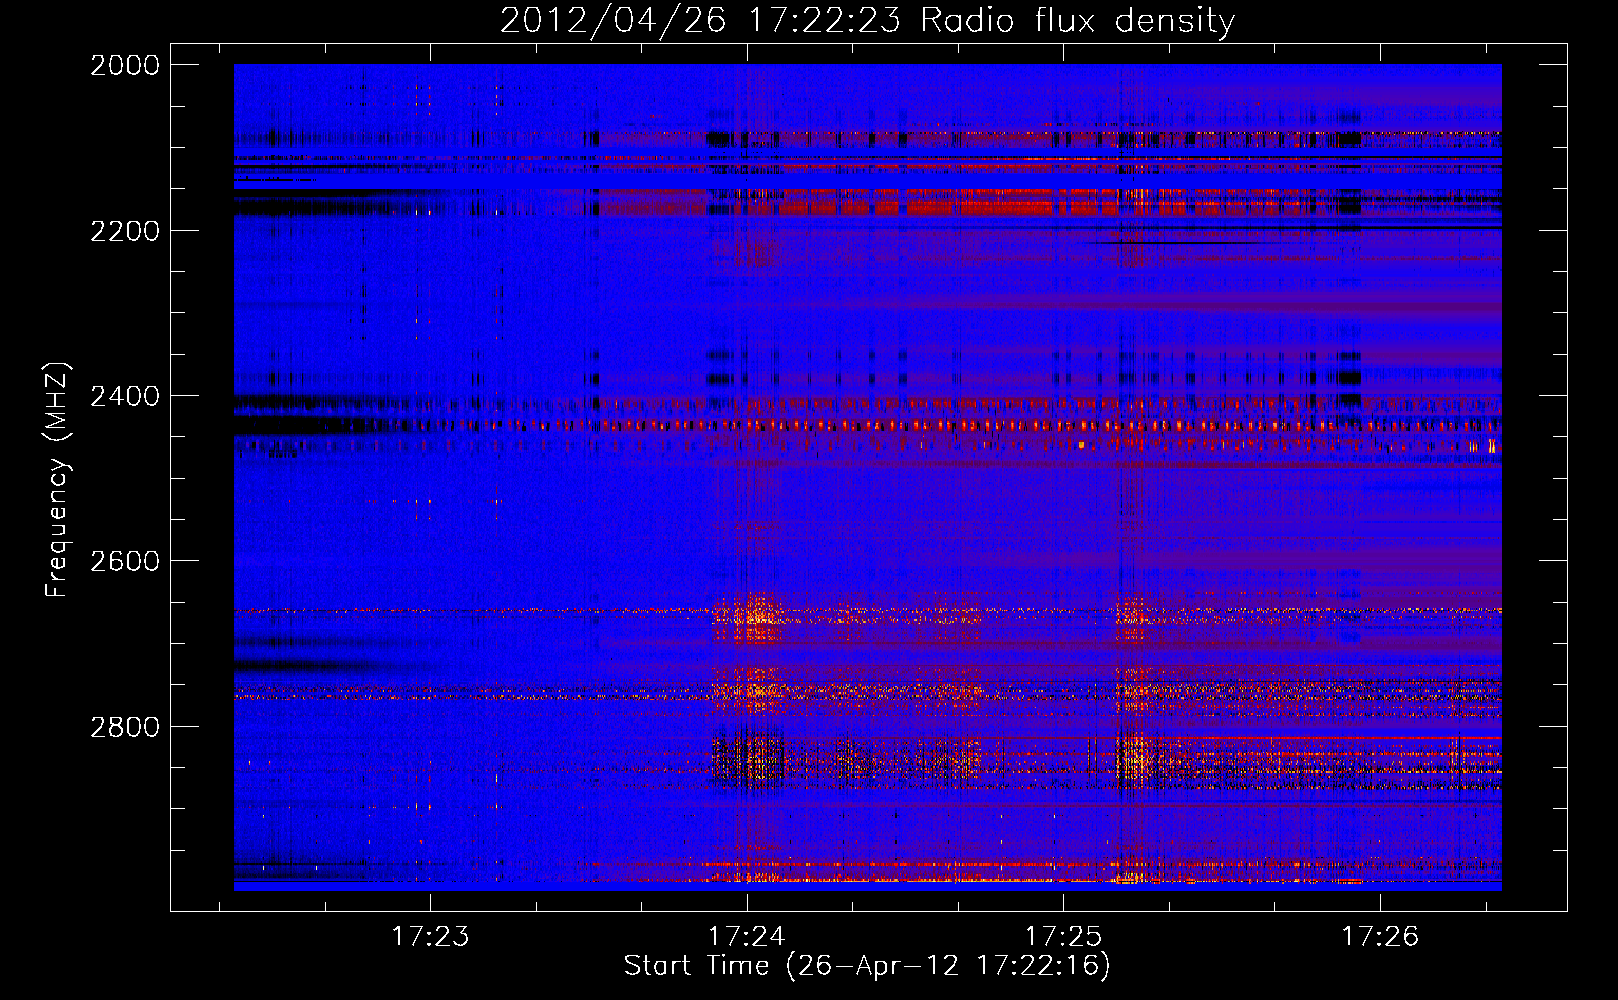Click the 'Frequency (MHZ)' axis title

[57, 480]
